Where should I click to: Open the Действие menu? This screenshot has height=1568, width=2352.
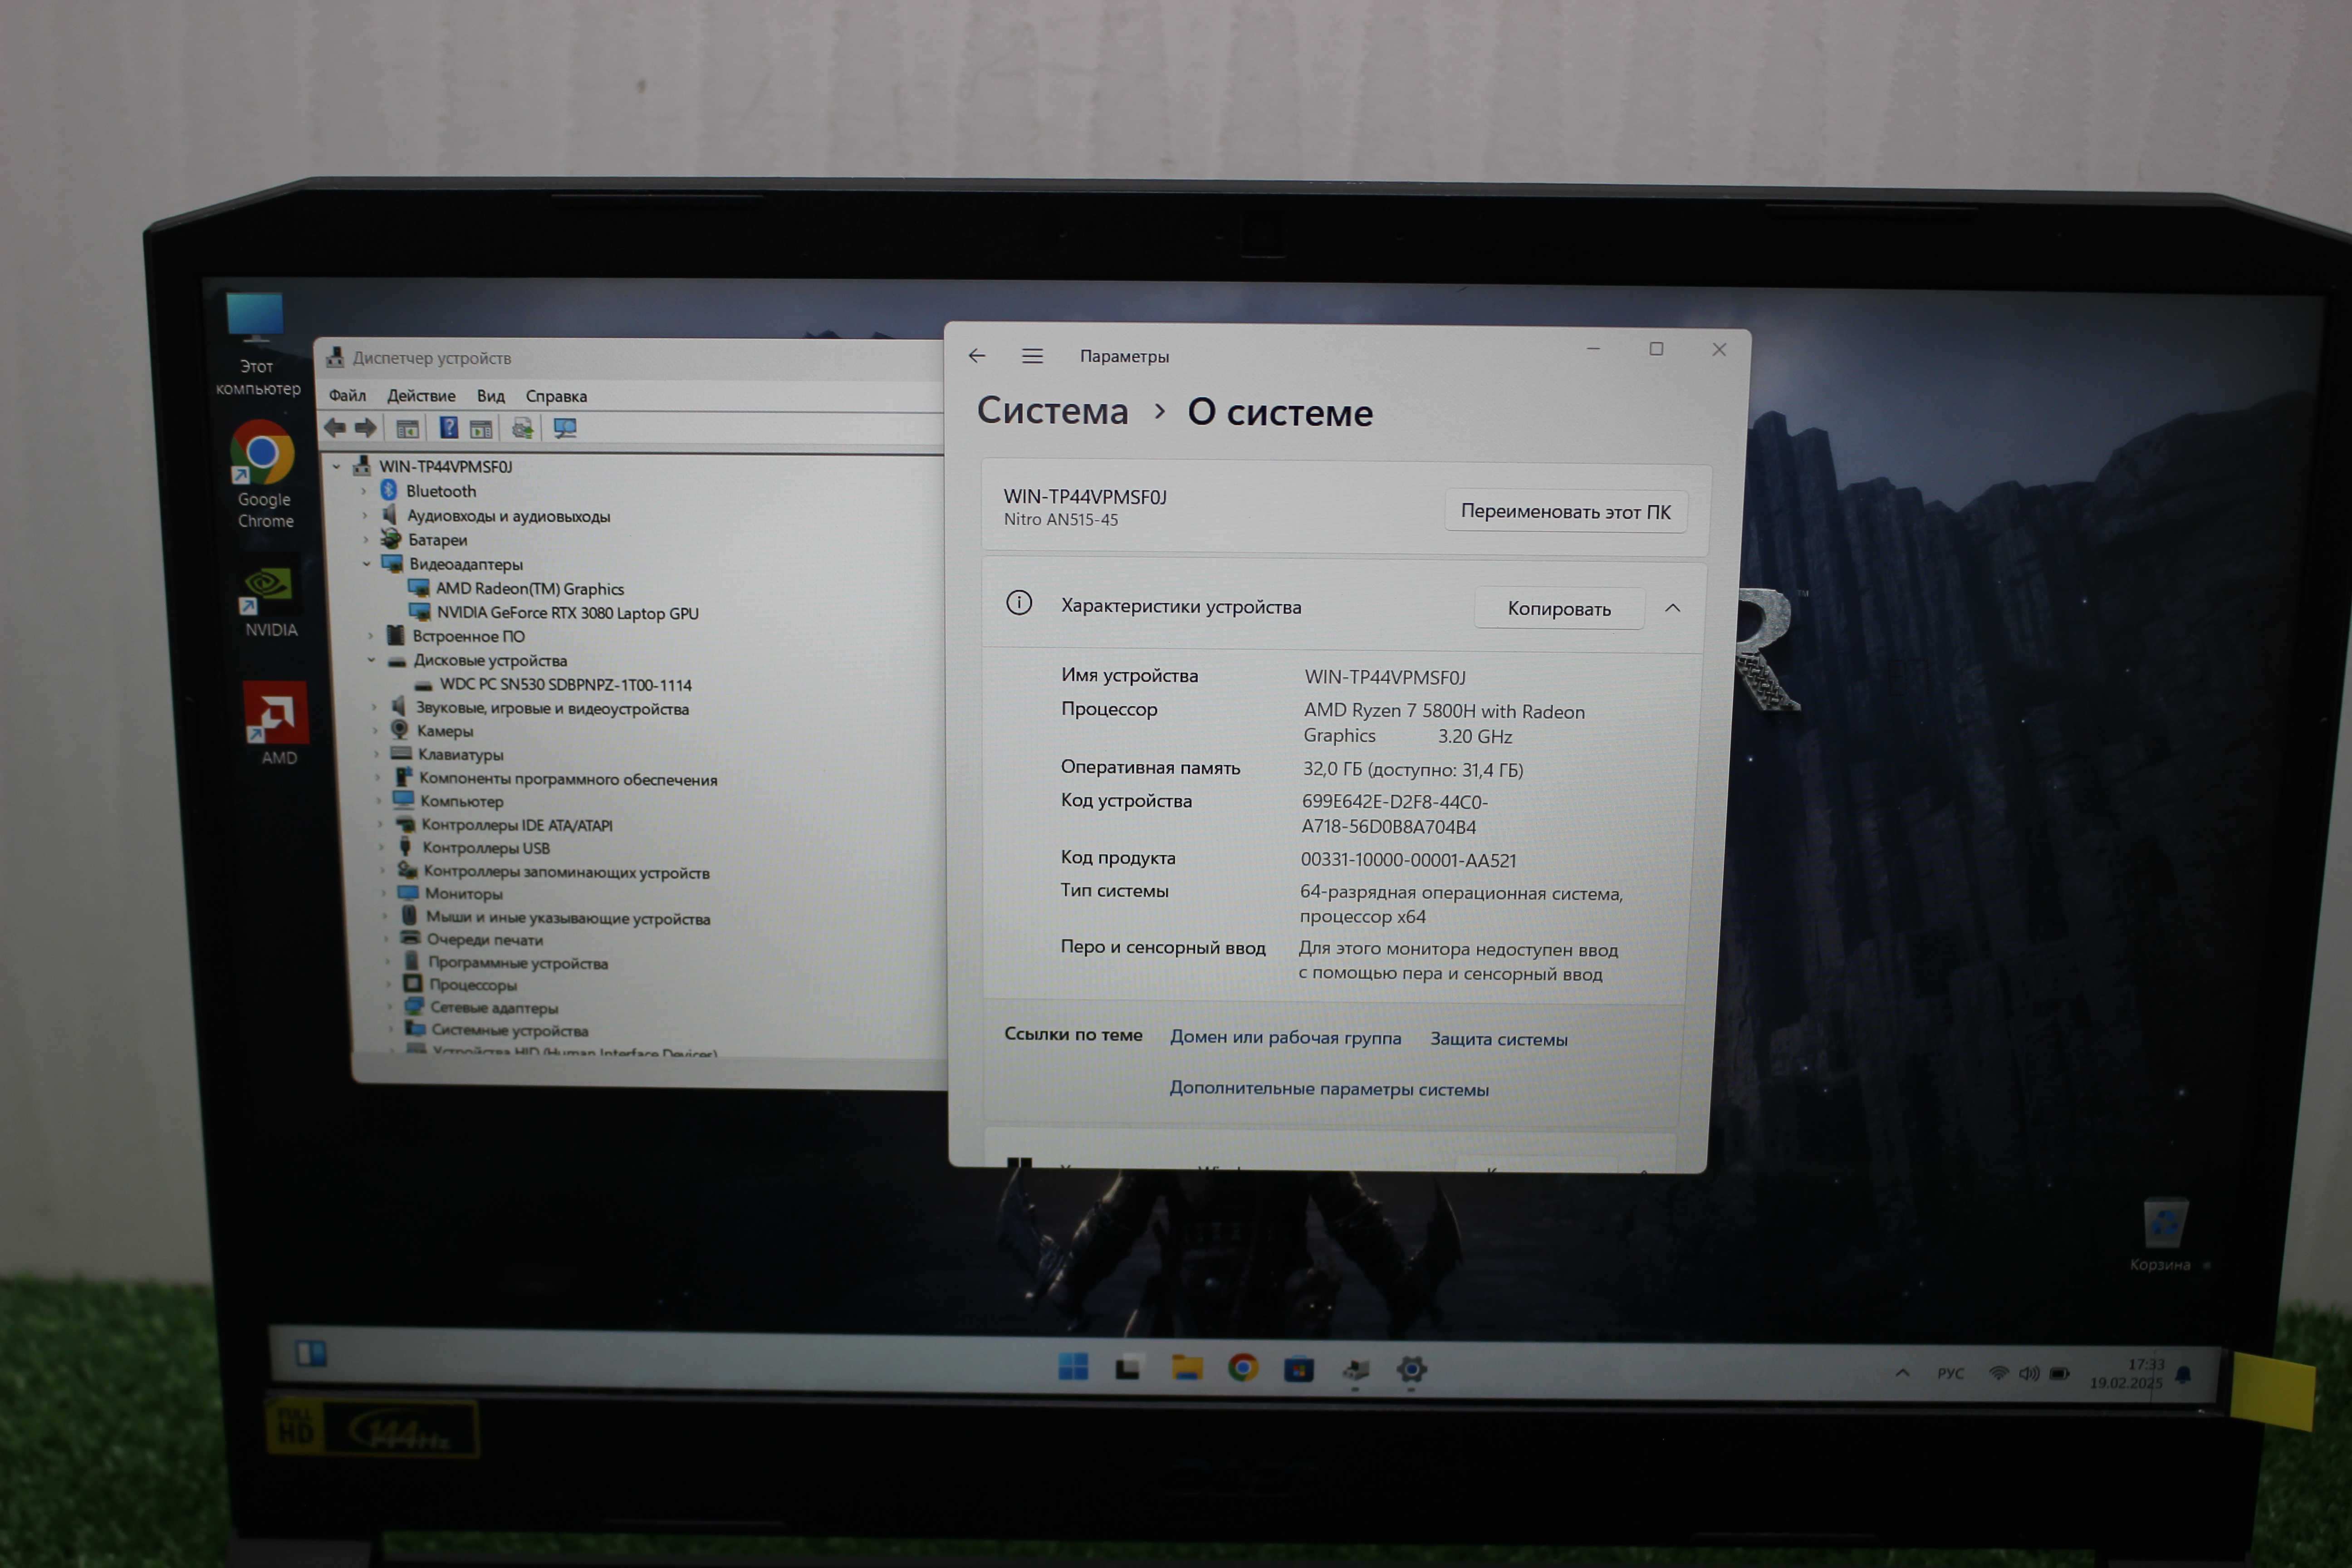(x=421, y=396)
